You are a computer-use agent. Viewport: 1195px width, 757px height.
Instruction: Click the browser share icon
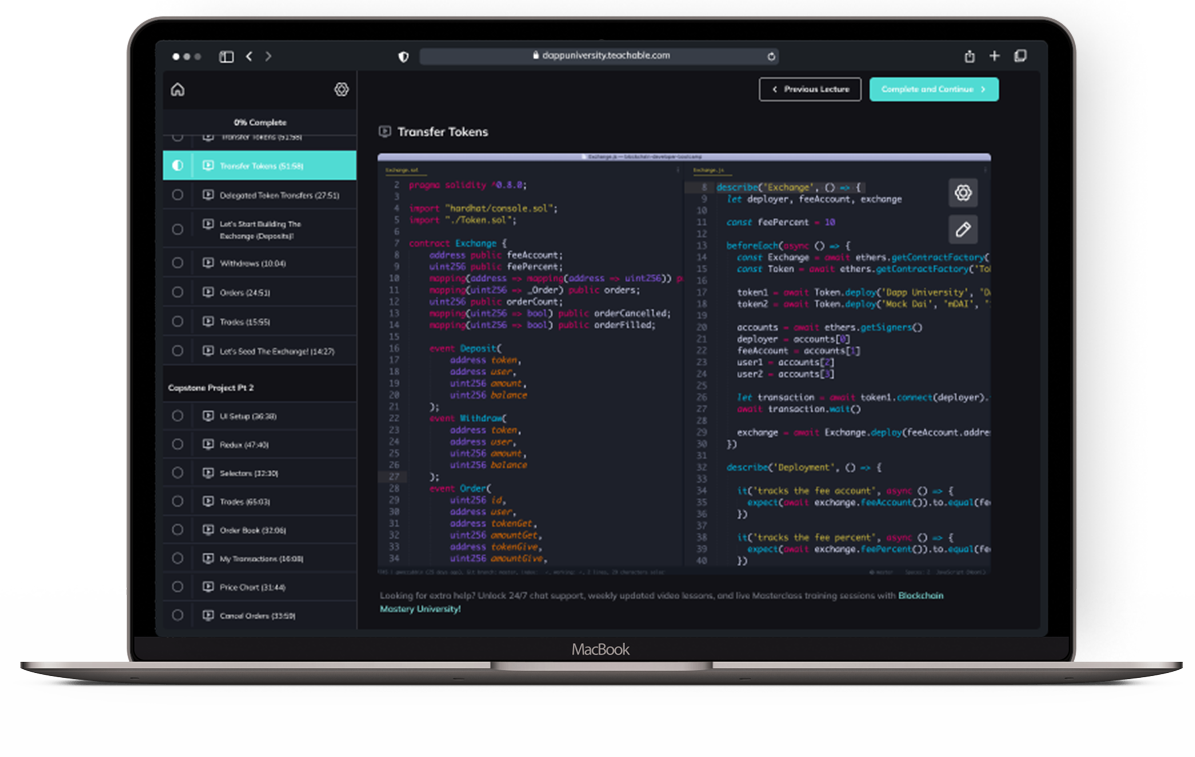click(969, 57)
